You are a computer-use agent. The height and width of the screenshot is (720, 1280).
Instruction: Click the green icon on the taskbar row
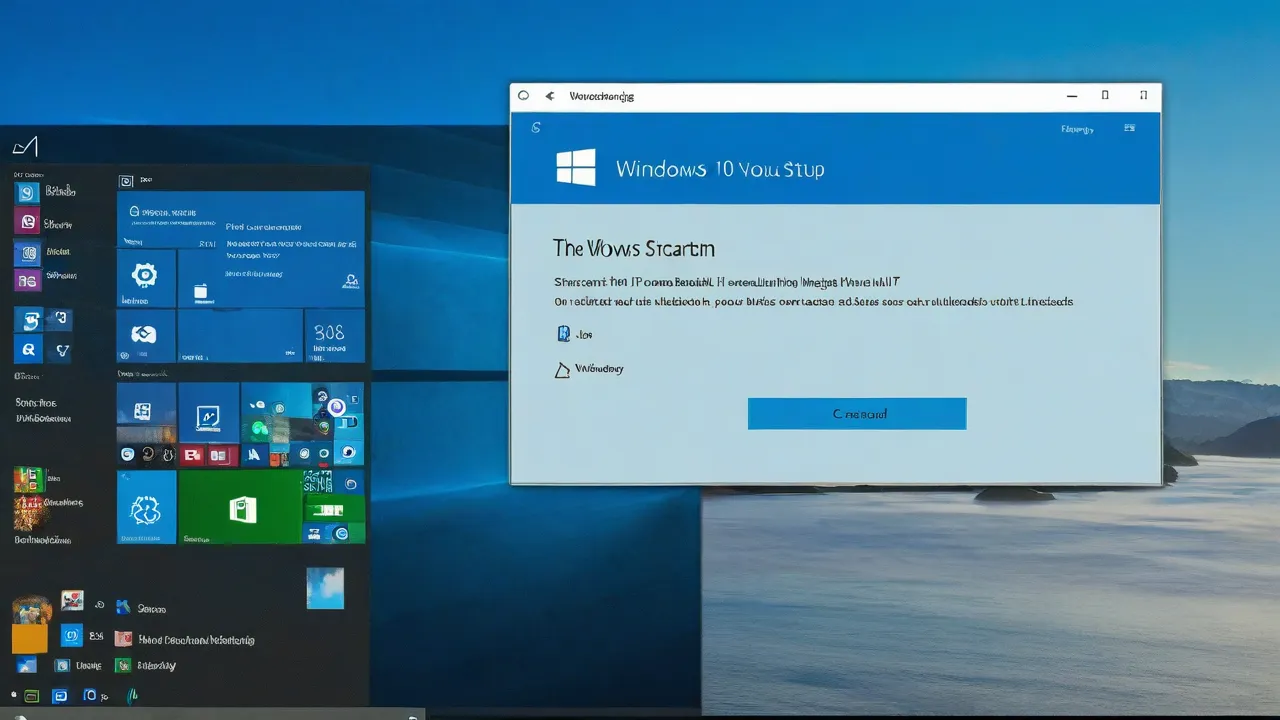(x=31, y=695)
